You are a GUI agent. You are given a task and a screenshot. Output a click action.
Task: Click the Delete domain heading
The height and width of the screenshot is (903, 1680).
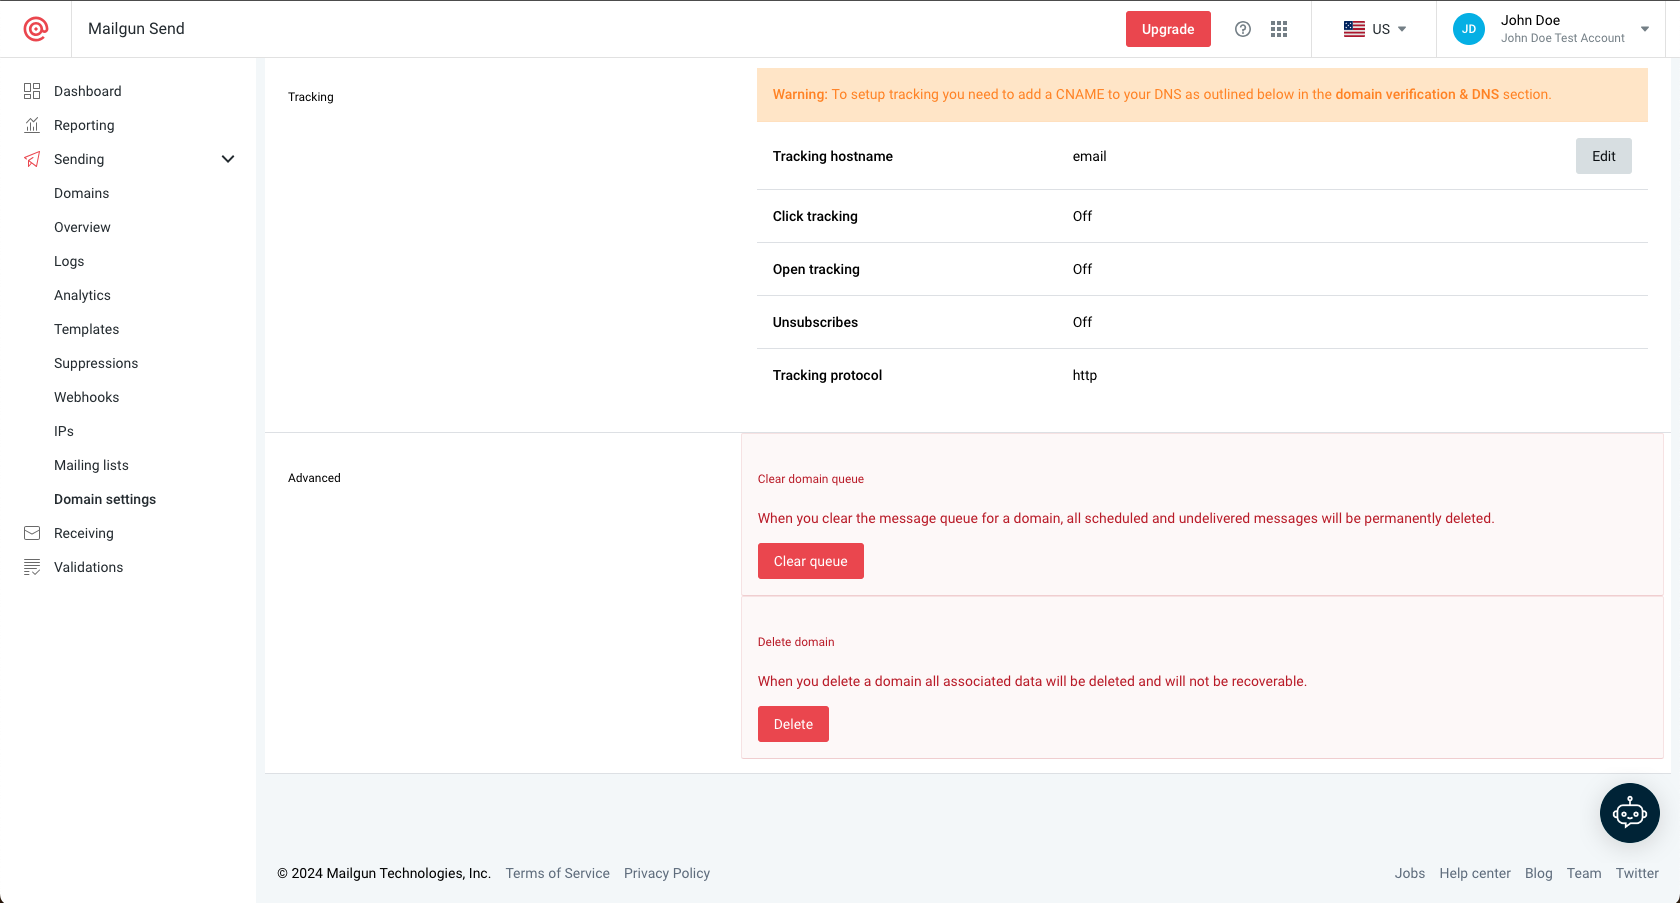[x=796, y=642]
